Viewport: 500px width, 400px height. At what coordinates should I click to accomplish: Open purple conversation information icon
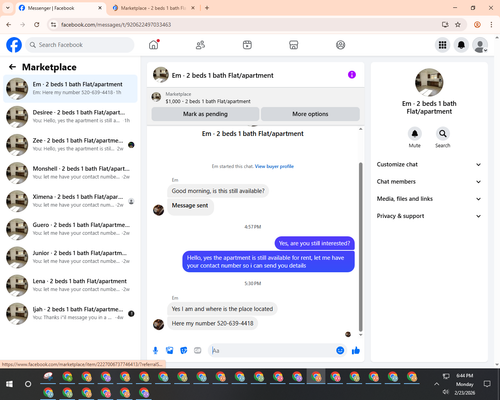(x=352, y=75)
